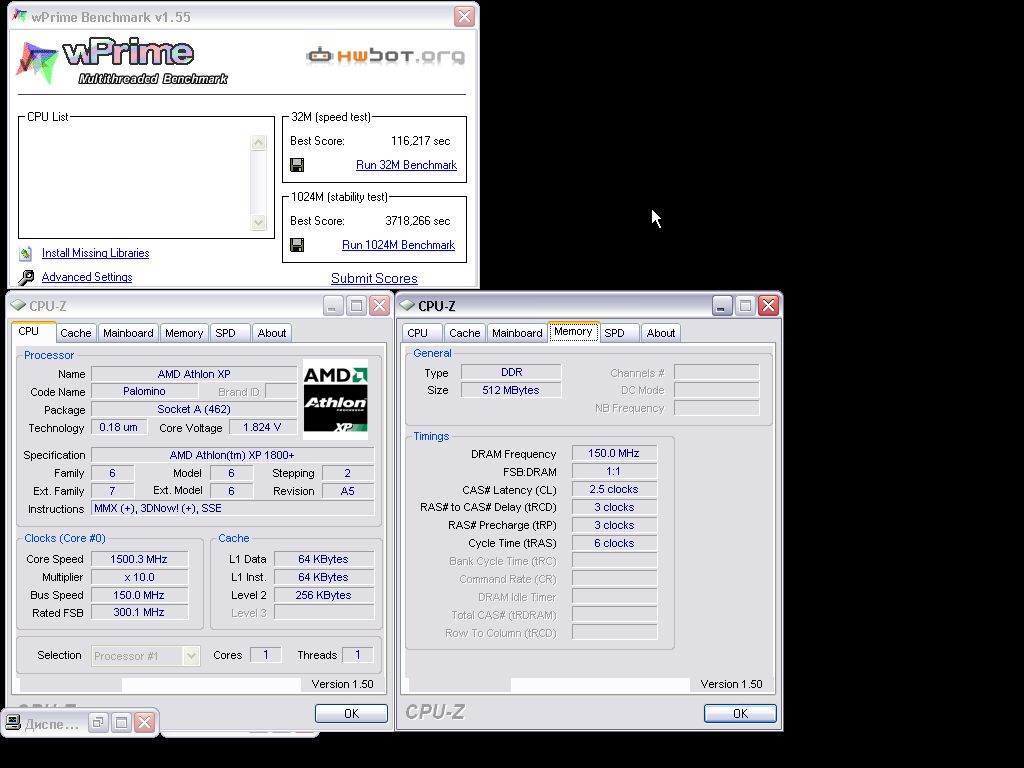Click the Multiplier value x 10.0

pos(140,577)
